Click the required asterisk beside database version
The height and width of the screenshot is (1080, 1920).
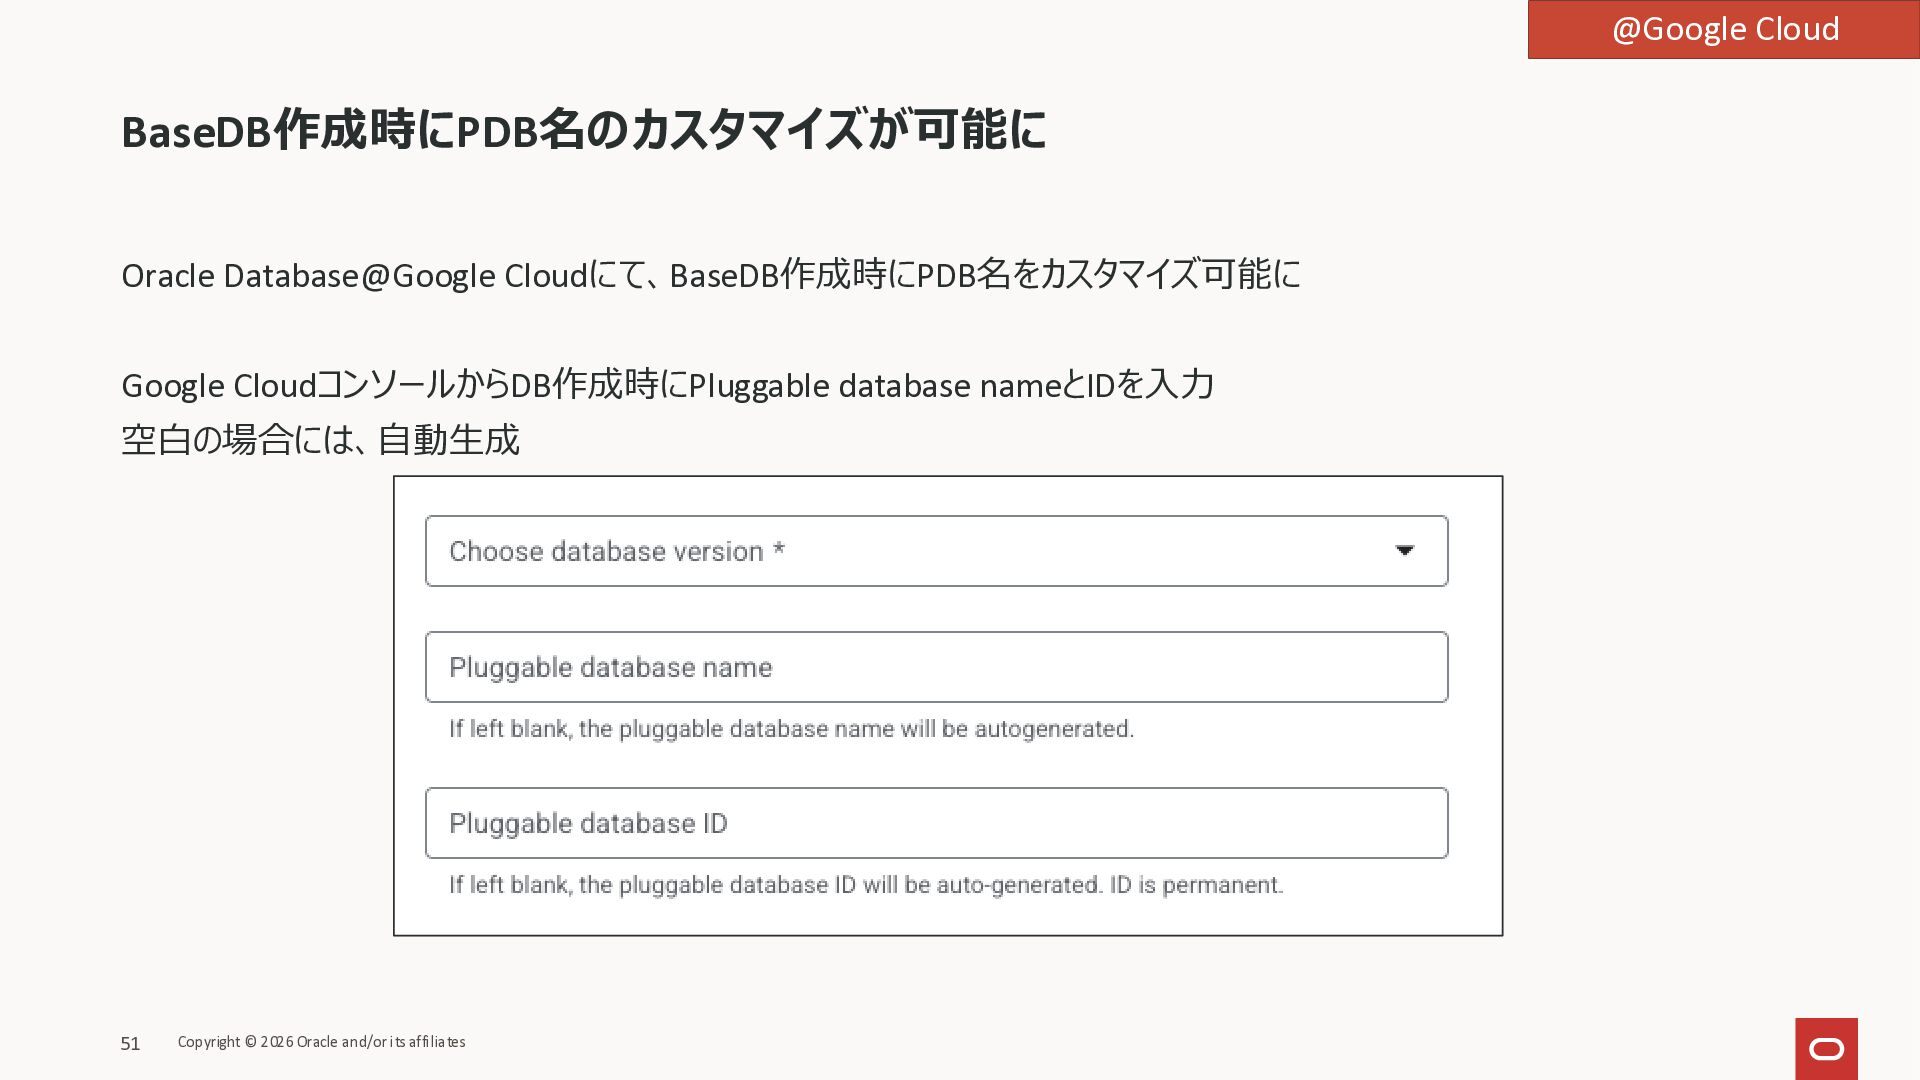(x=779, y=550)
